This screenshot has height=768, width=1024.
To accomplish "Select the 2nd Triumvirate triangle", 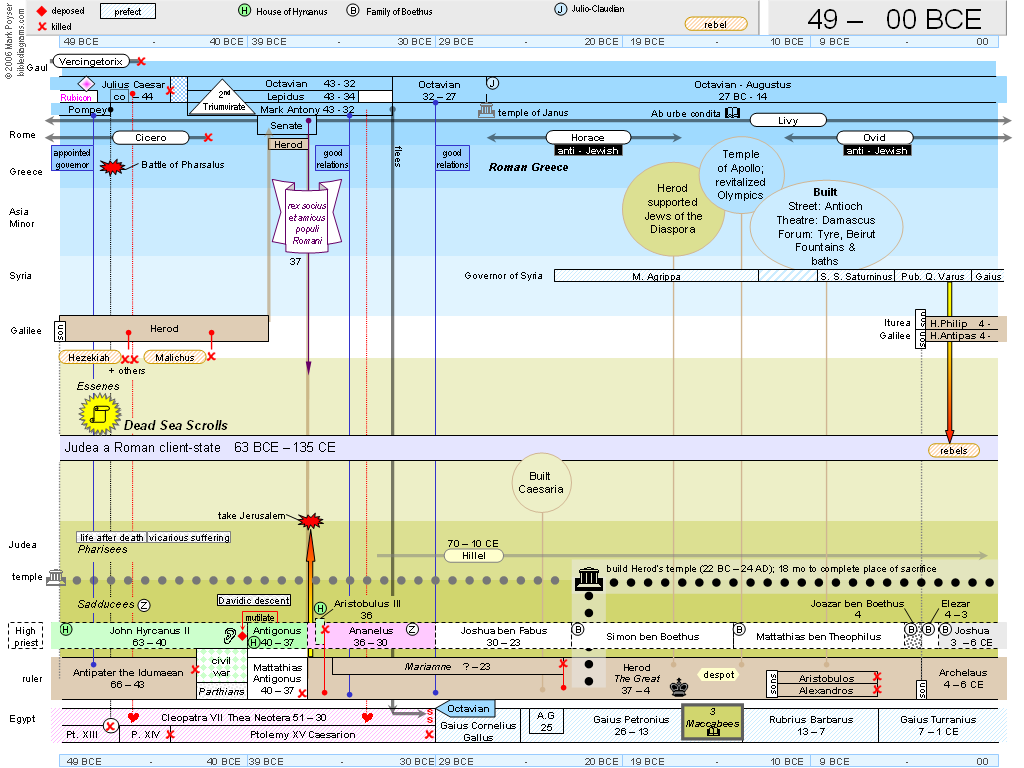I will (x=223, y=97).
